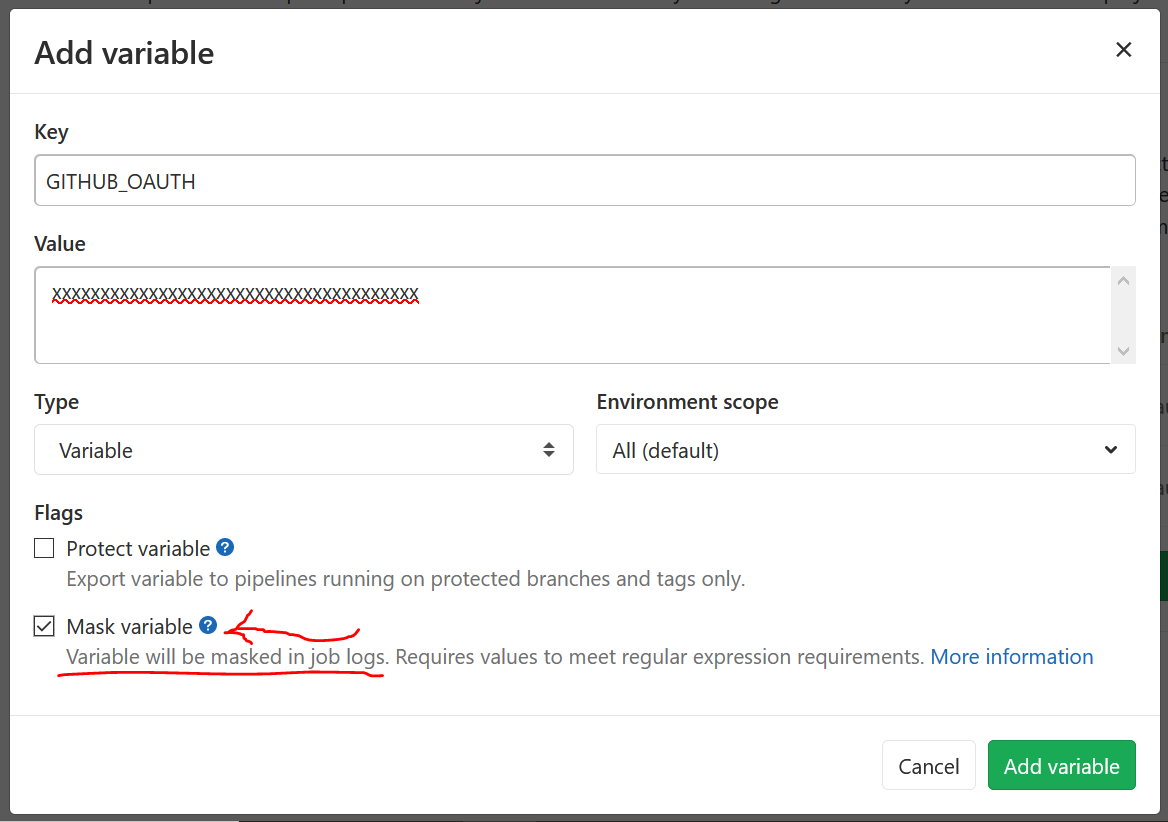The height and width of the screenshot is (822, 1168).
Task: Click the "Protect variable" label text
Action: [x=138, y=548]
